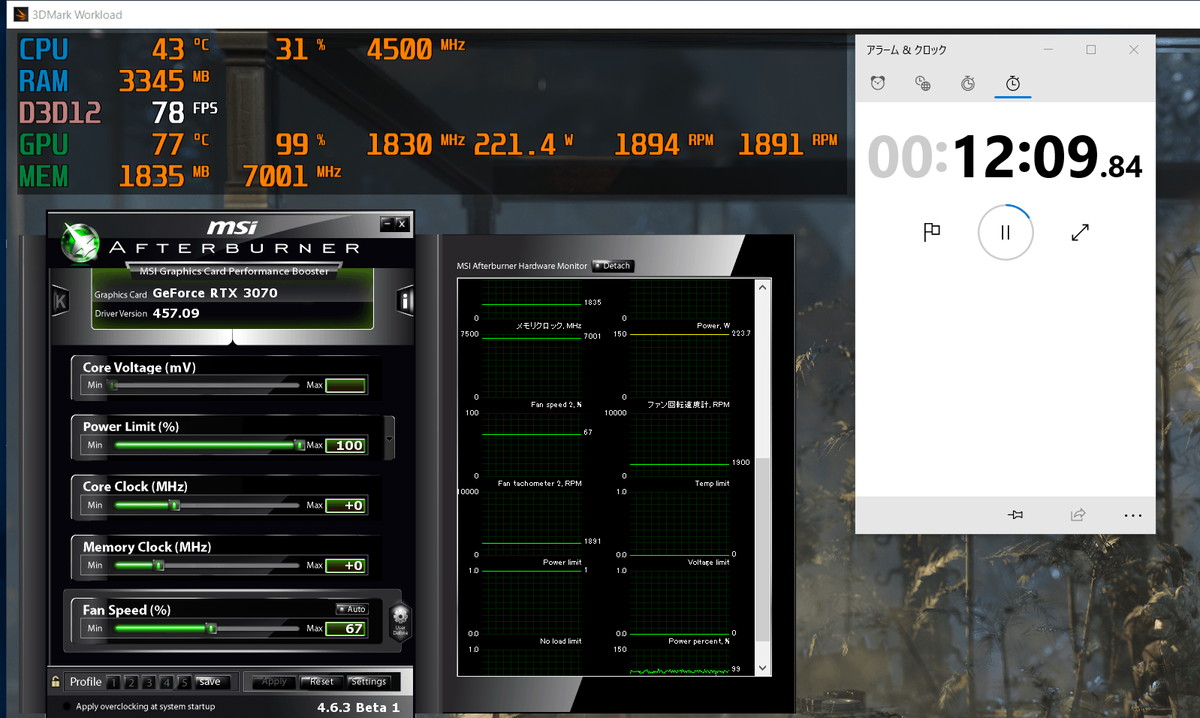The image size is (1200, 718).
Task: Open the Afterburner information i button
Action: click(x=405, y=300)
